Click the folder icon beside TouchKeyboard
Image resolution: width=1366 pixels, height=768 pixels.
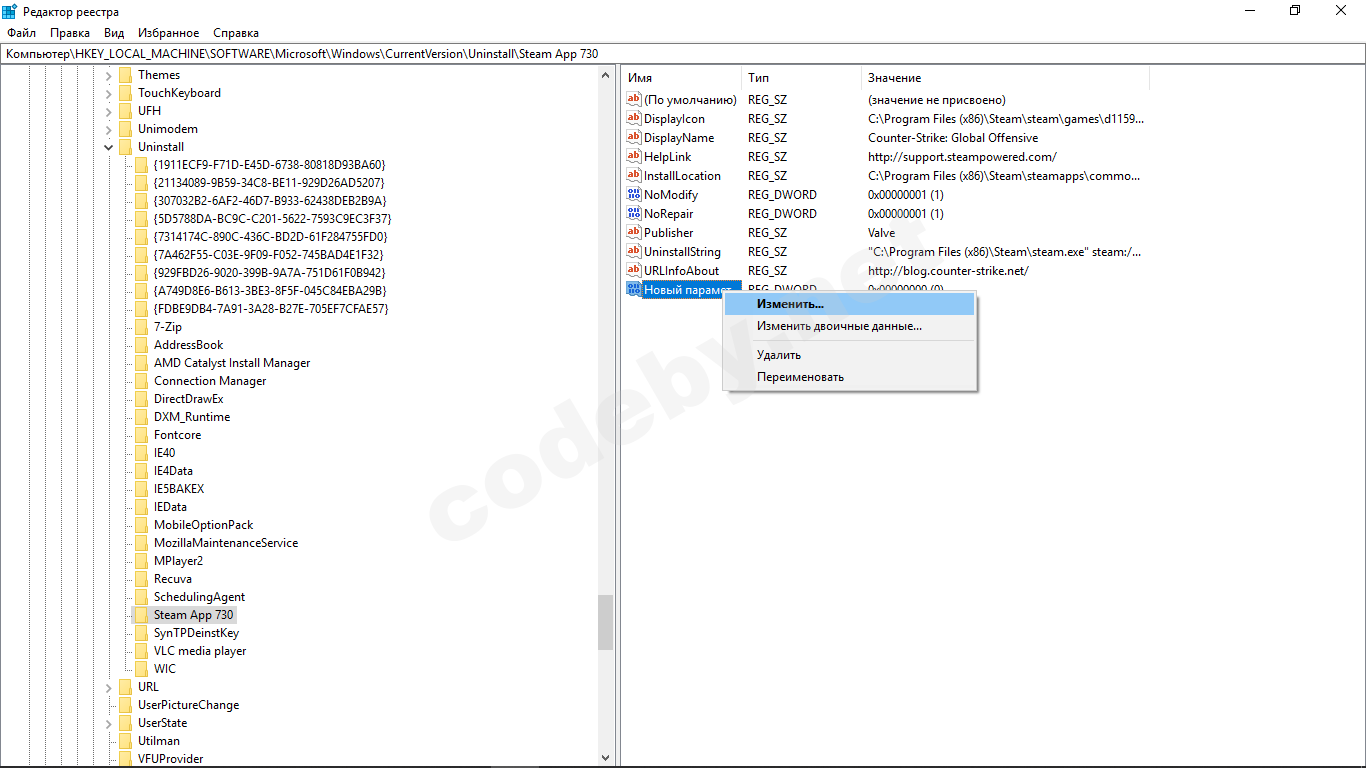pos(125,93)
